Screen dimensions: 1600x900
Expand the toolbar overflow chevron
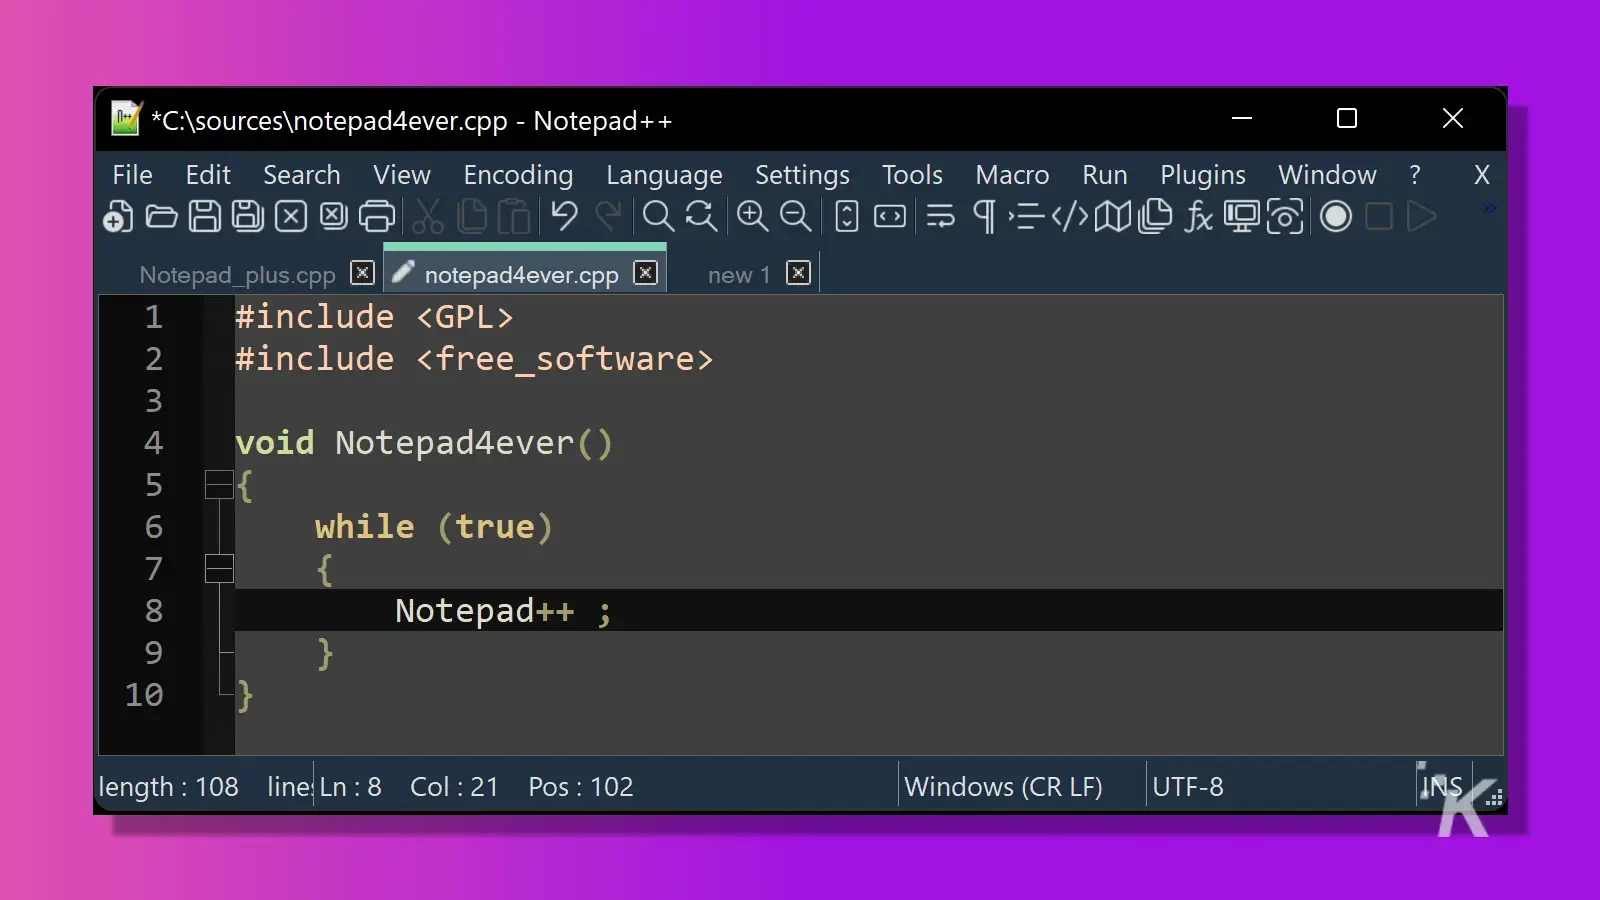pyautogui.click(x=1489, y=208)
